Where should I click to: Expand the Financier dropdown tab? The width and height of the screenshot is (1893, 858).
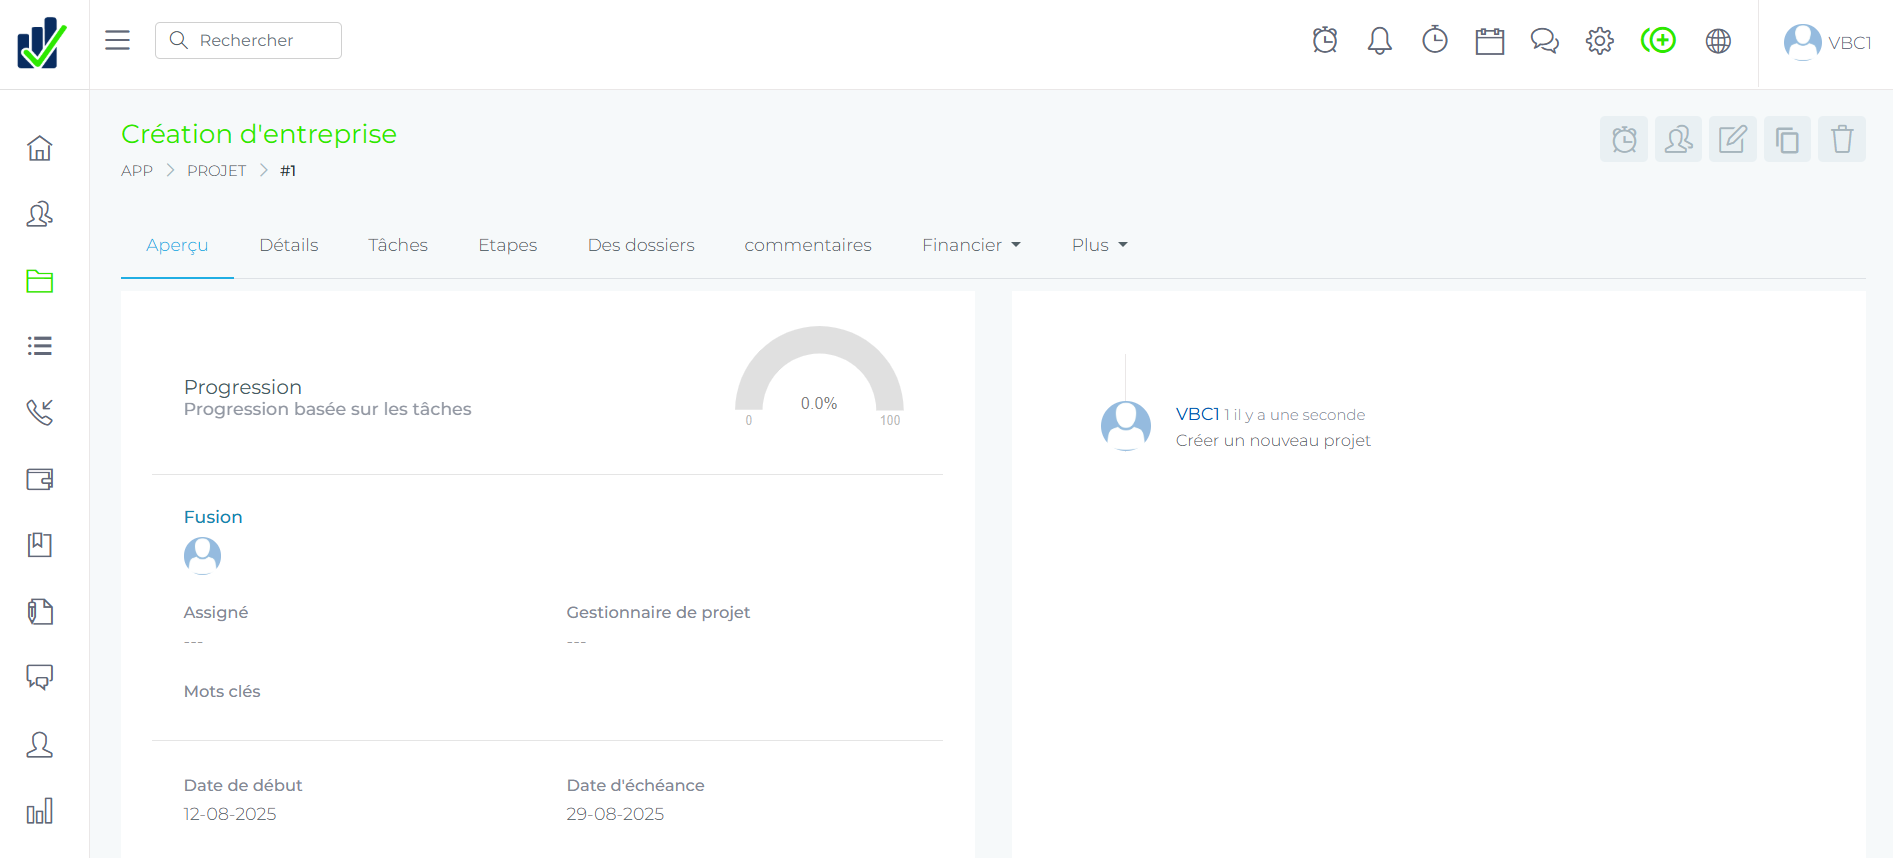click(970, 245)
